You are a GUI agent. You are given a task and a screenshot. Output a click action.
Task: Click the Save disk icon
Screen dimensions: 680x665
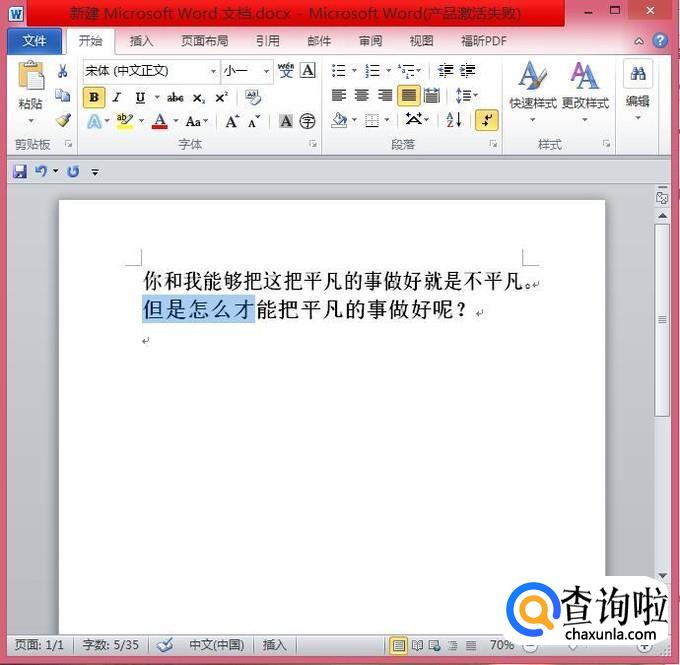point(20,172)
